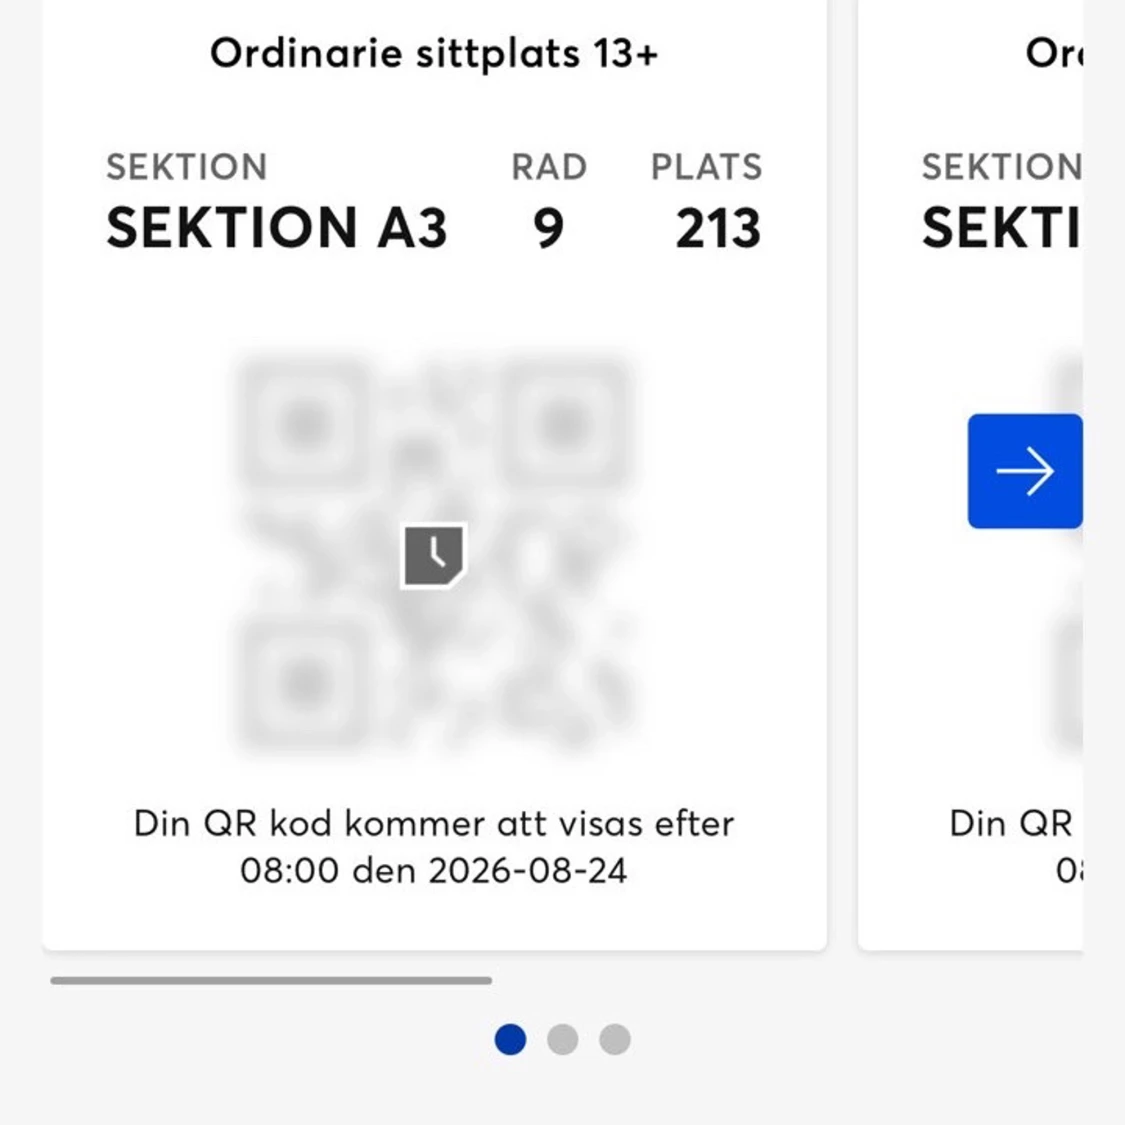Click the first ticket's "SEKTION" label
The image size is (1125, 1125).
point(187,167)
